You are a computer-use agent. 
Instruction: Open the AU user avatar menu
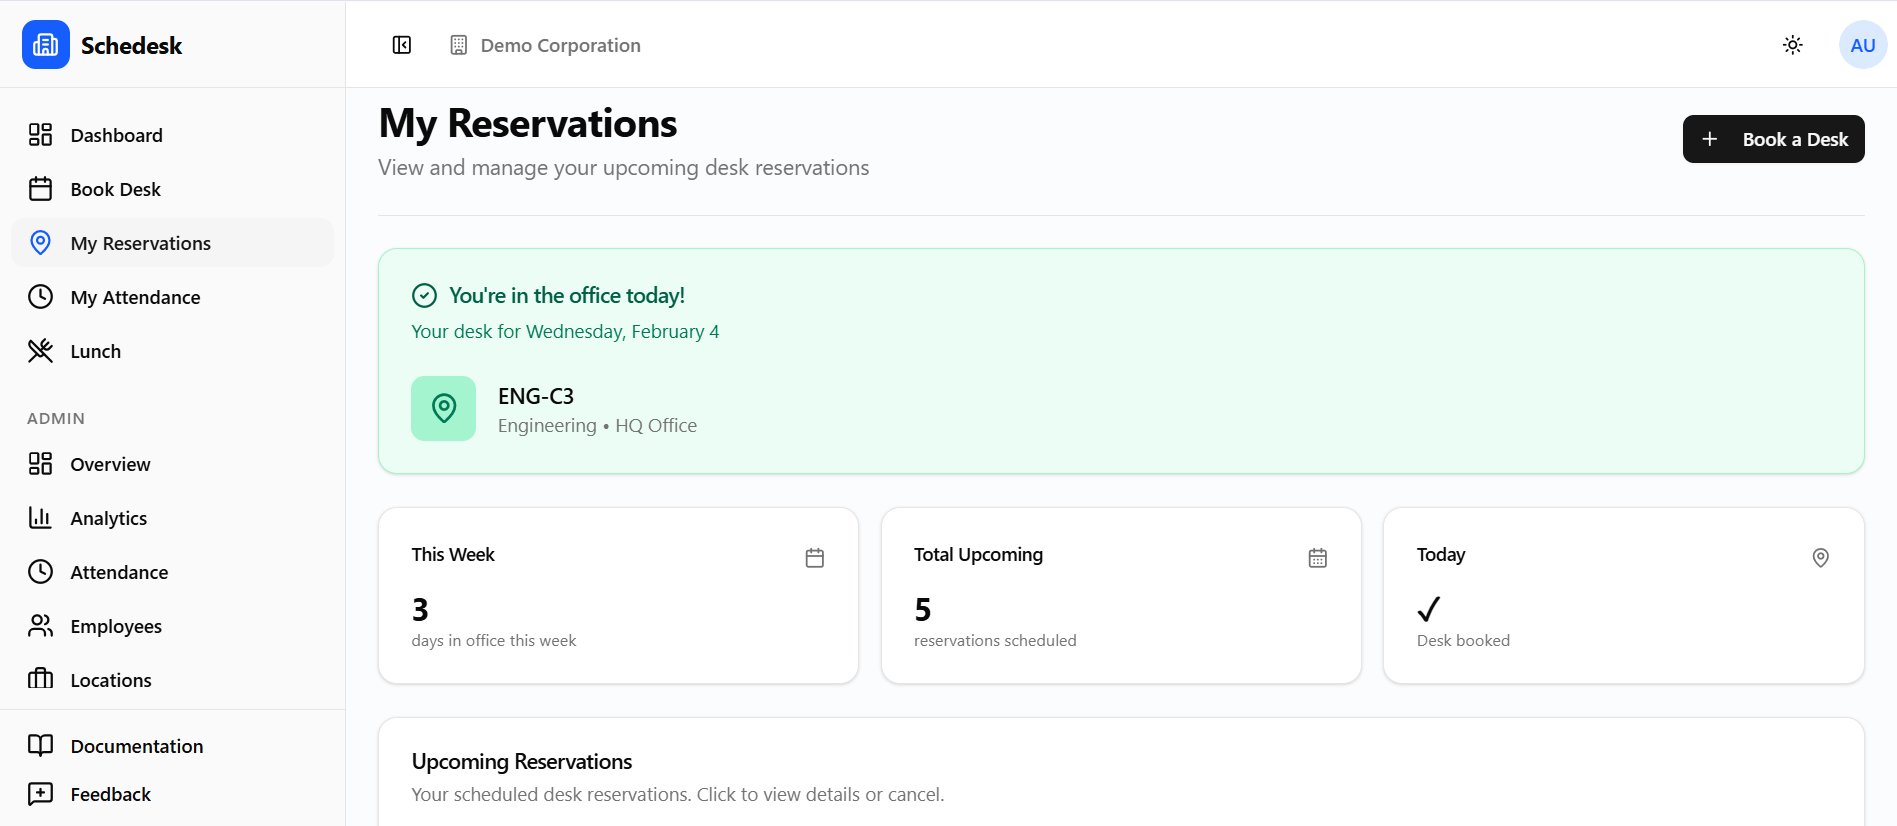click(x=1862, y=44)
